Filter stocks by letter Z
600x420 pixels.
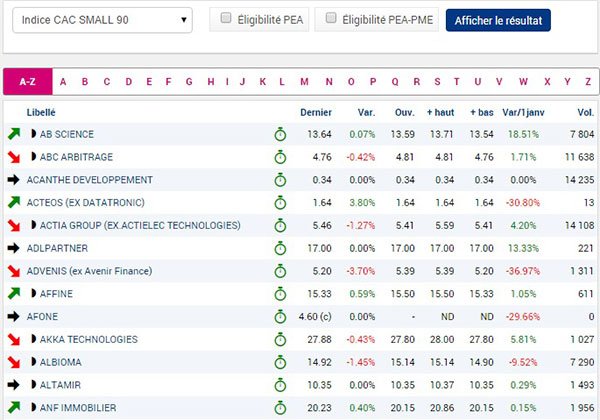588,81
